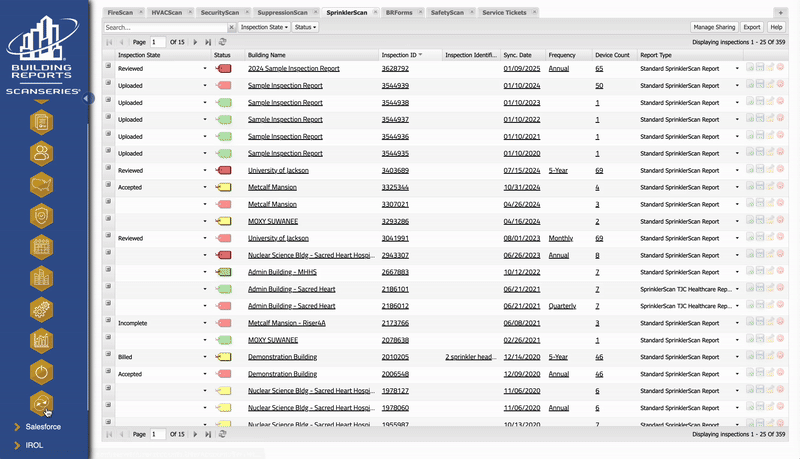Click the refresh icon in top pagination bar
Viewport: 800px width, 459px height.
[221, 42]
